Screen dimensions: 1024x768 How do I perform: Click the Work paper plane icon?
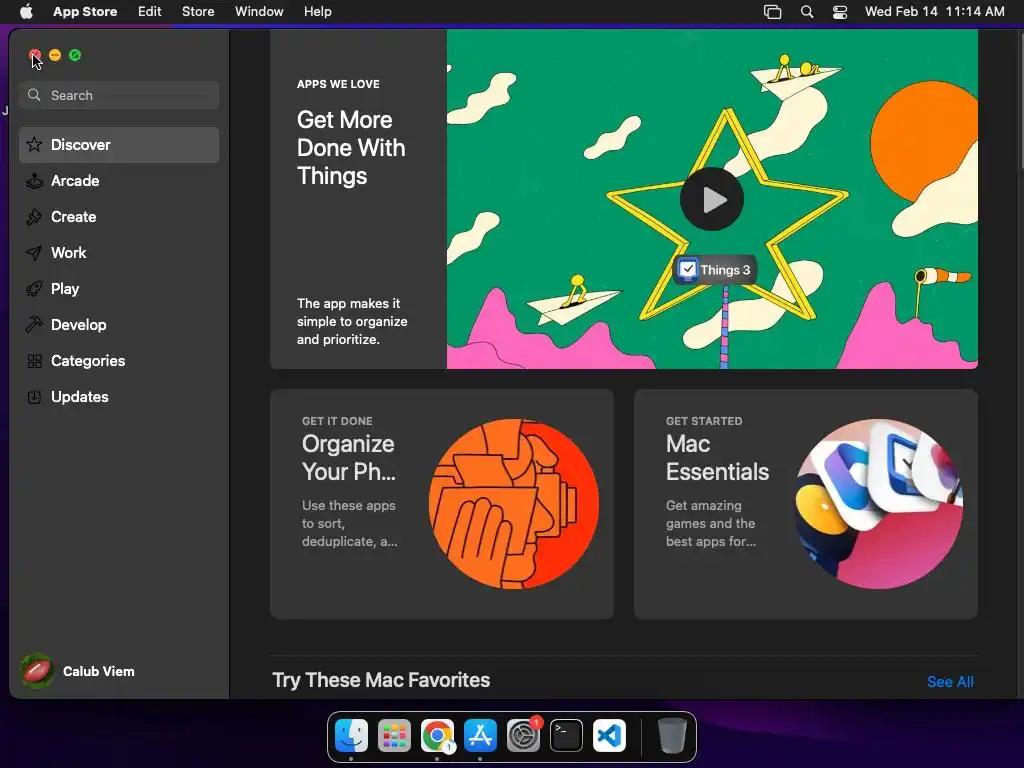point(34,252)
